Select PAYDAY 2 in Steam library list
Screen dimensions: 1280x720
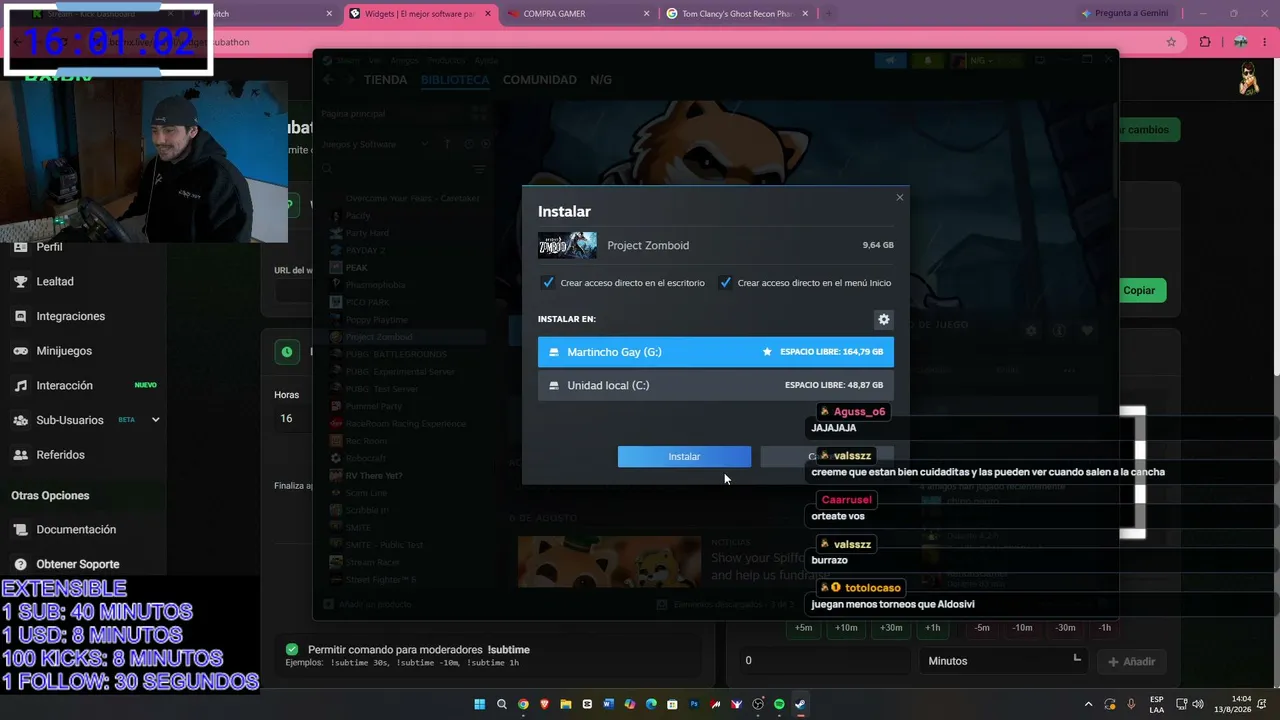[x=365, y=250]
